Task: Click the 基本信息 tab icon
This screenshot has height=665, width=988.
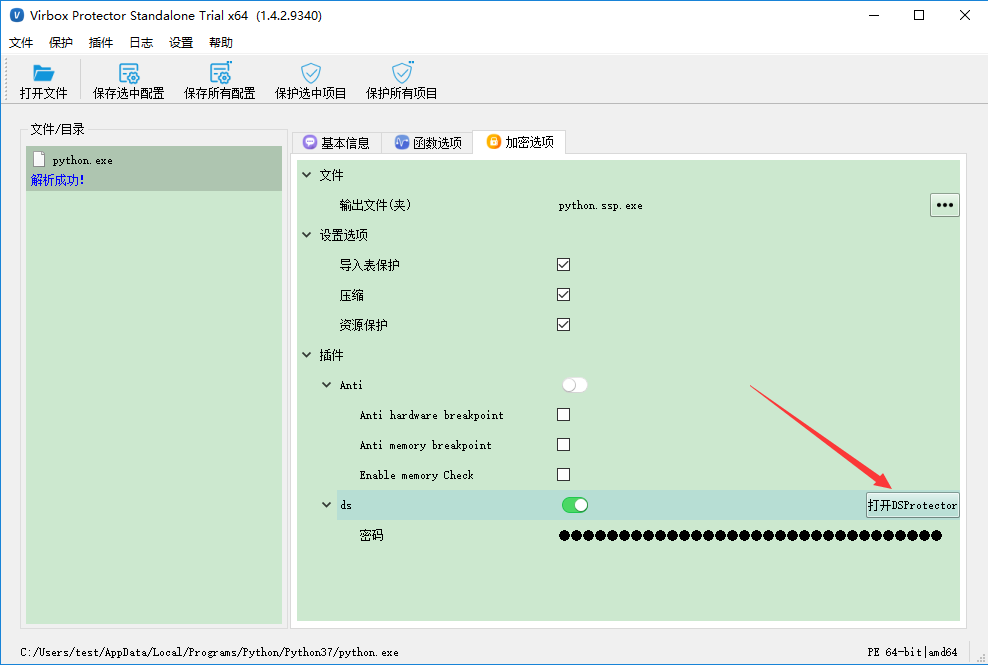Action: click(x=309, y=142)
